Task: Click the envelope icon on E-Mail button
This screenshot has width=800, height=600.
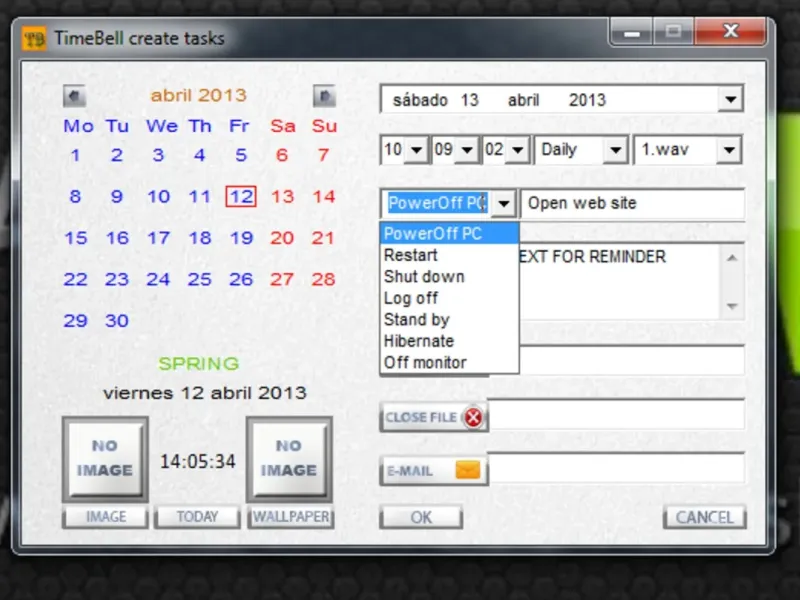Action: [x=467, y=470]
